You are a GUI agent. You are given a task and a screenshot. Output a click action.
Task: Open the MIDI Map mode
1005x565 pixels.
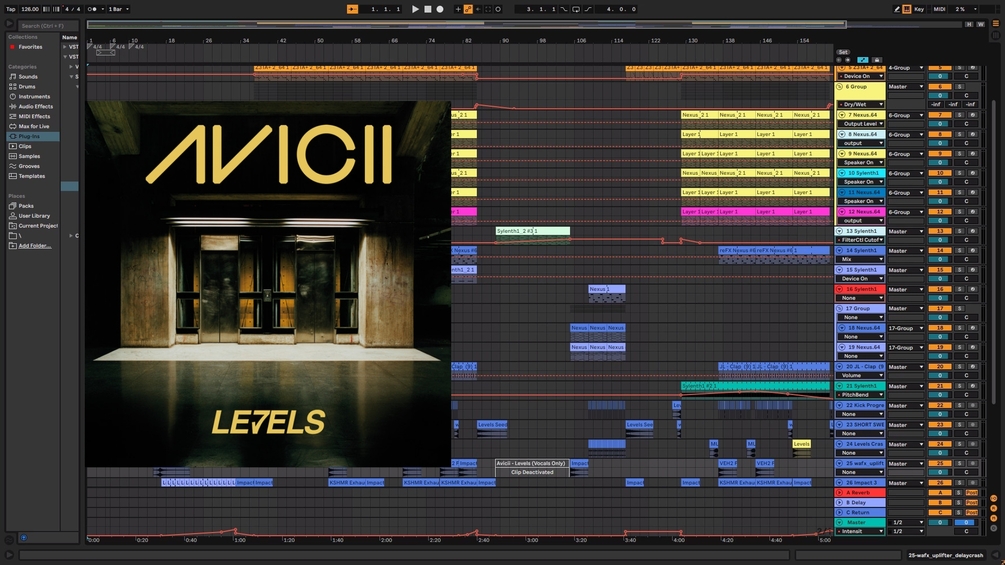click(939, 9)
